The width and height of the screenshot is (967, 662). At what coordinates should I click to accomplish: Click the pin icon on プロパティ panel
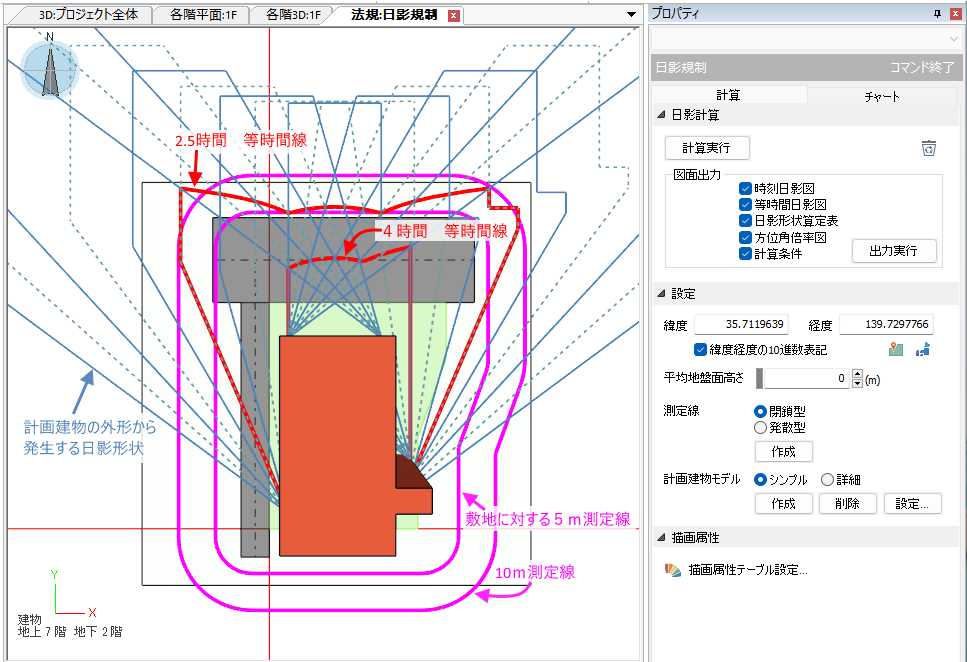point(937,13)
